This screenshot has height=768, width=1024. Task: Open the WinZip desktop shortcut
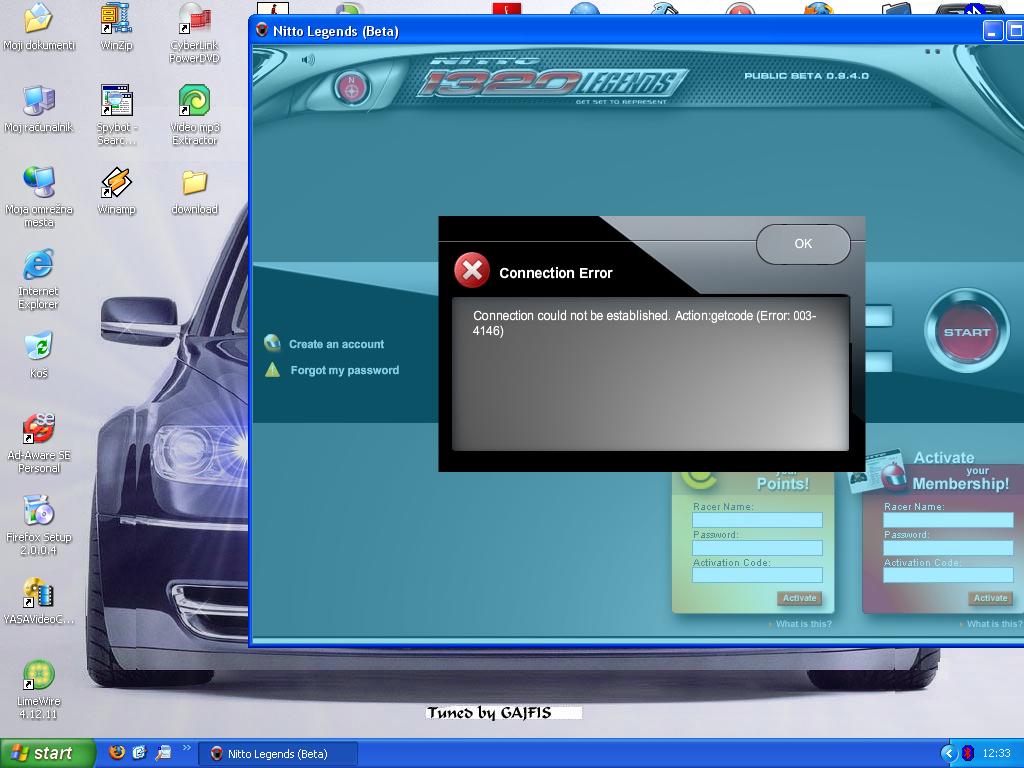click(116, 26)
